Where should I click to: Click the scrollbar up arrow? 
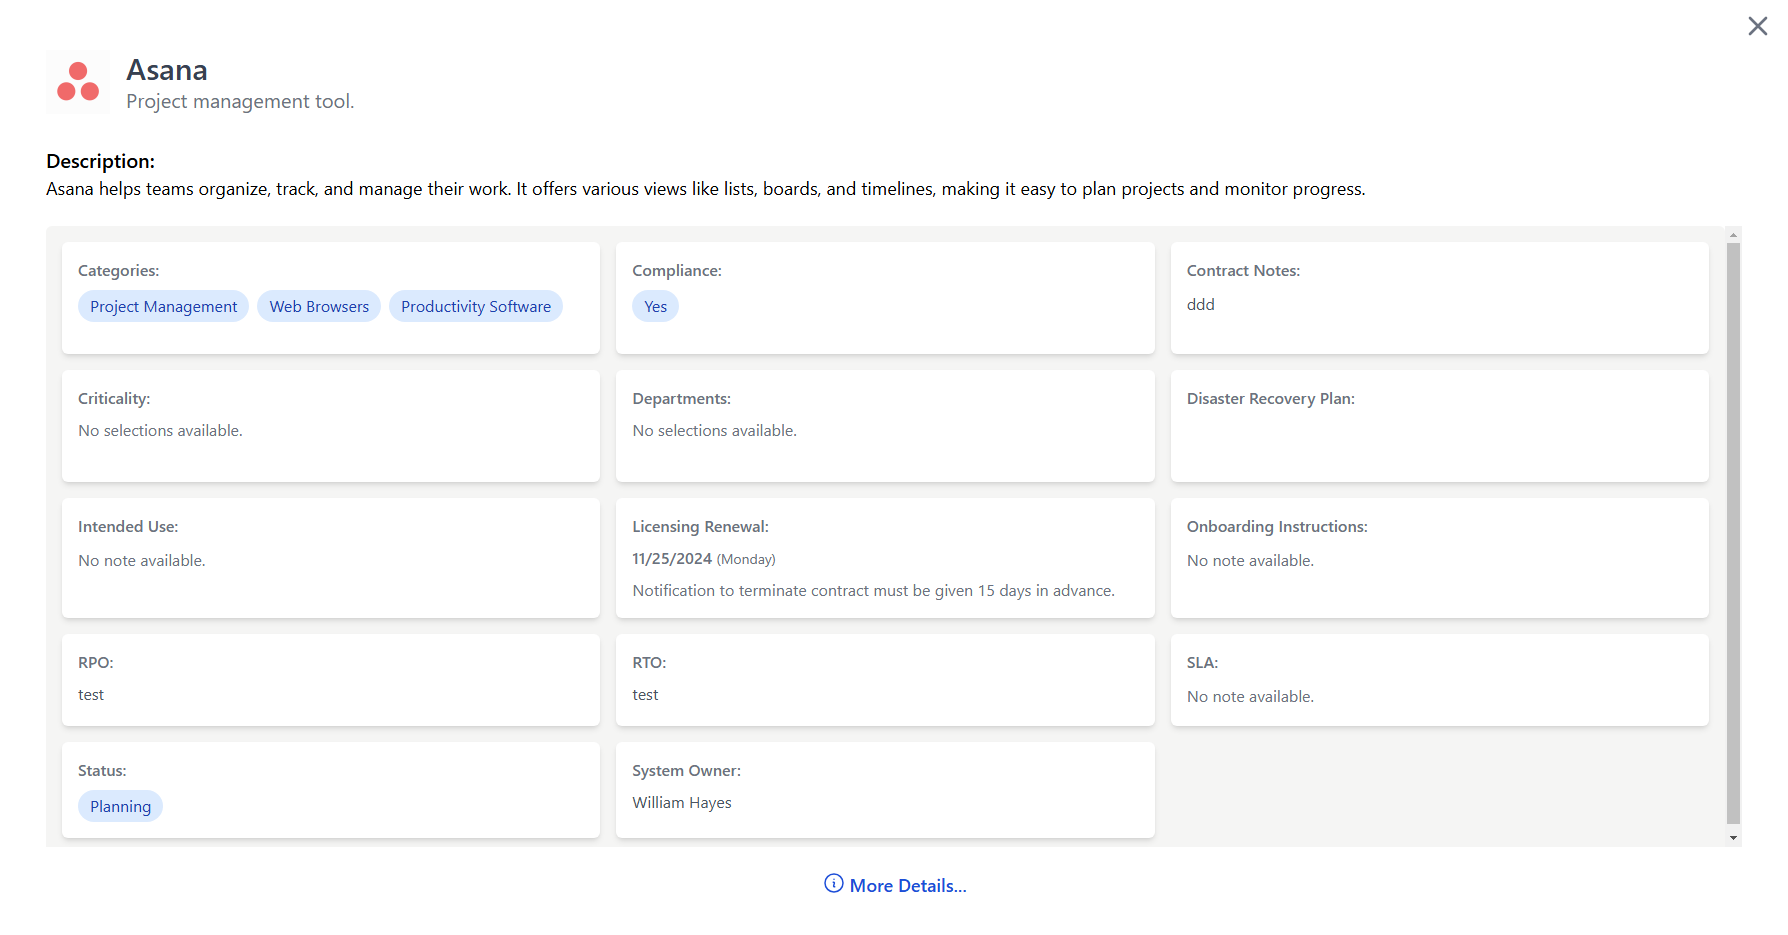tap(1733, 235)
